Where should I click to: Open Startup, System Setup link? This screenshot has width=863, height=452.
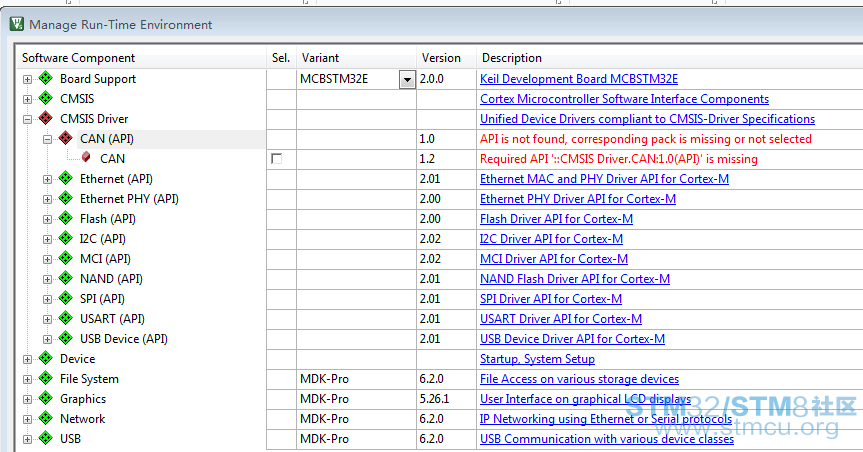537,359
